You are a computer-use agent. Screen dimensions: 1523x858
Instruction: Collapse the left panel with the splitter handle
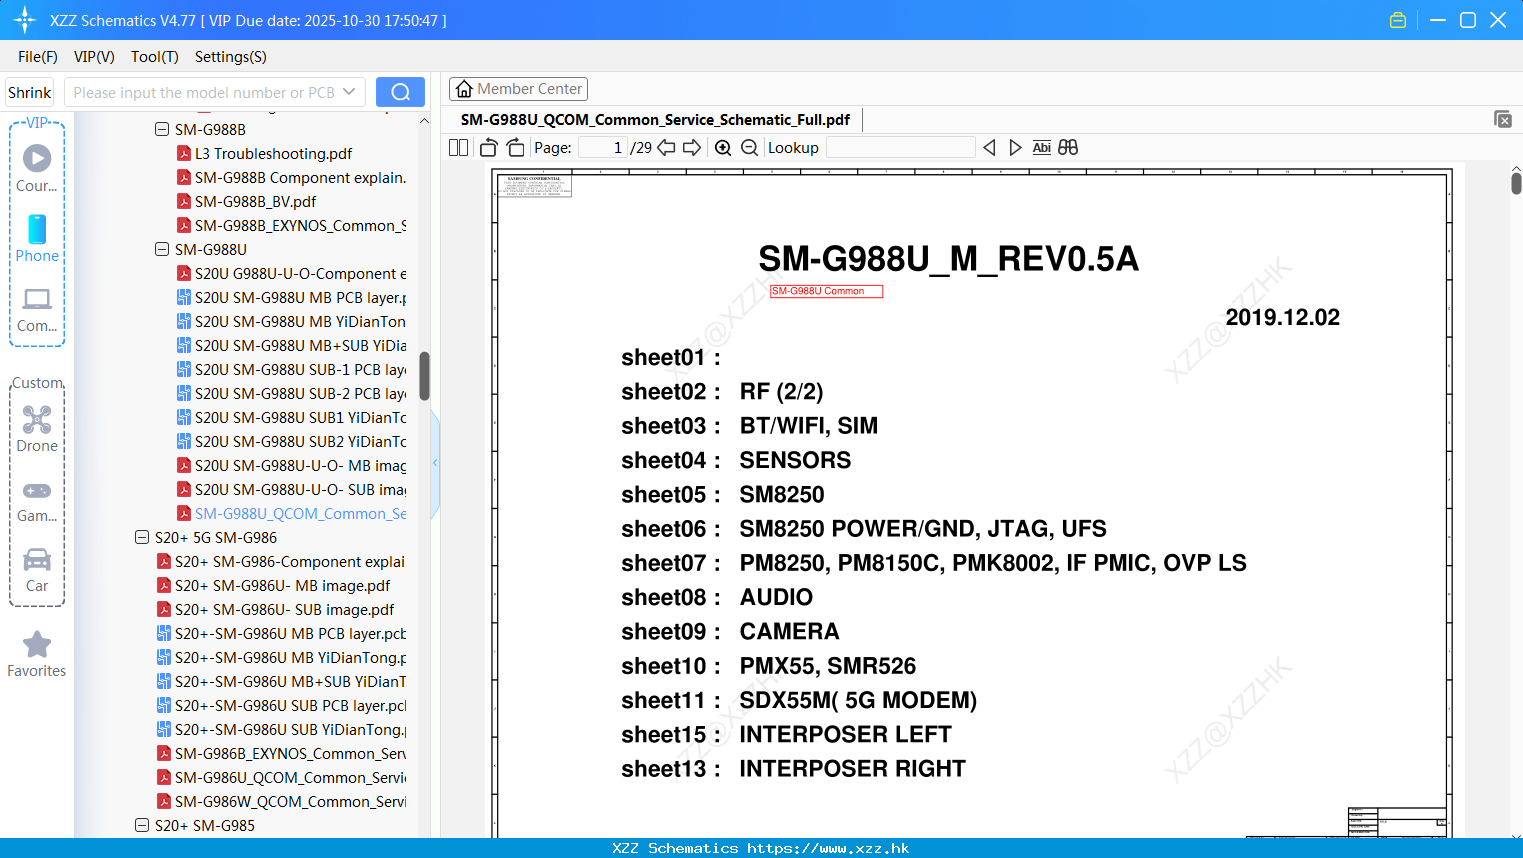[435, 463]
